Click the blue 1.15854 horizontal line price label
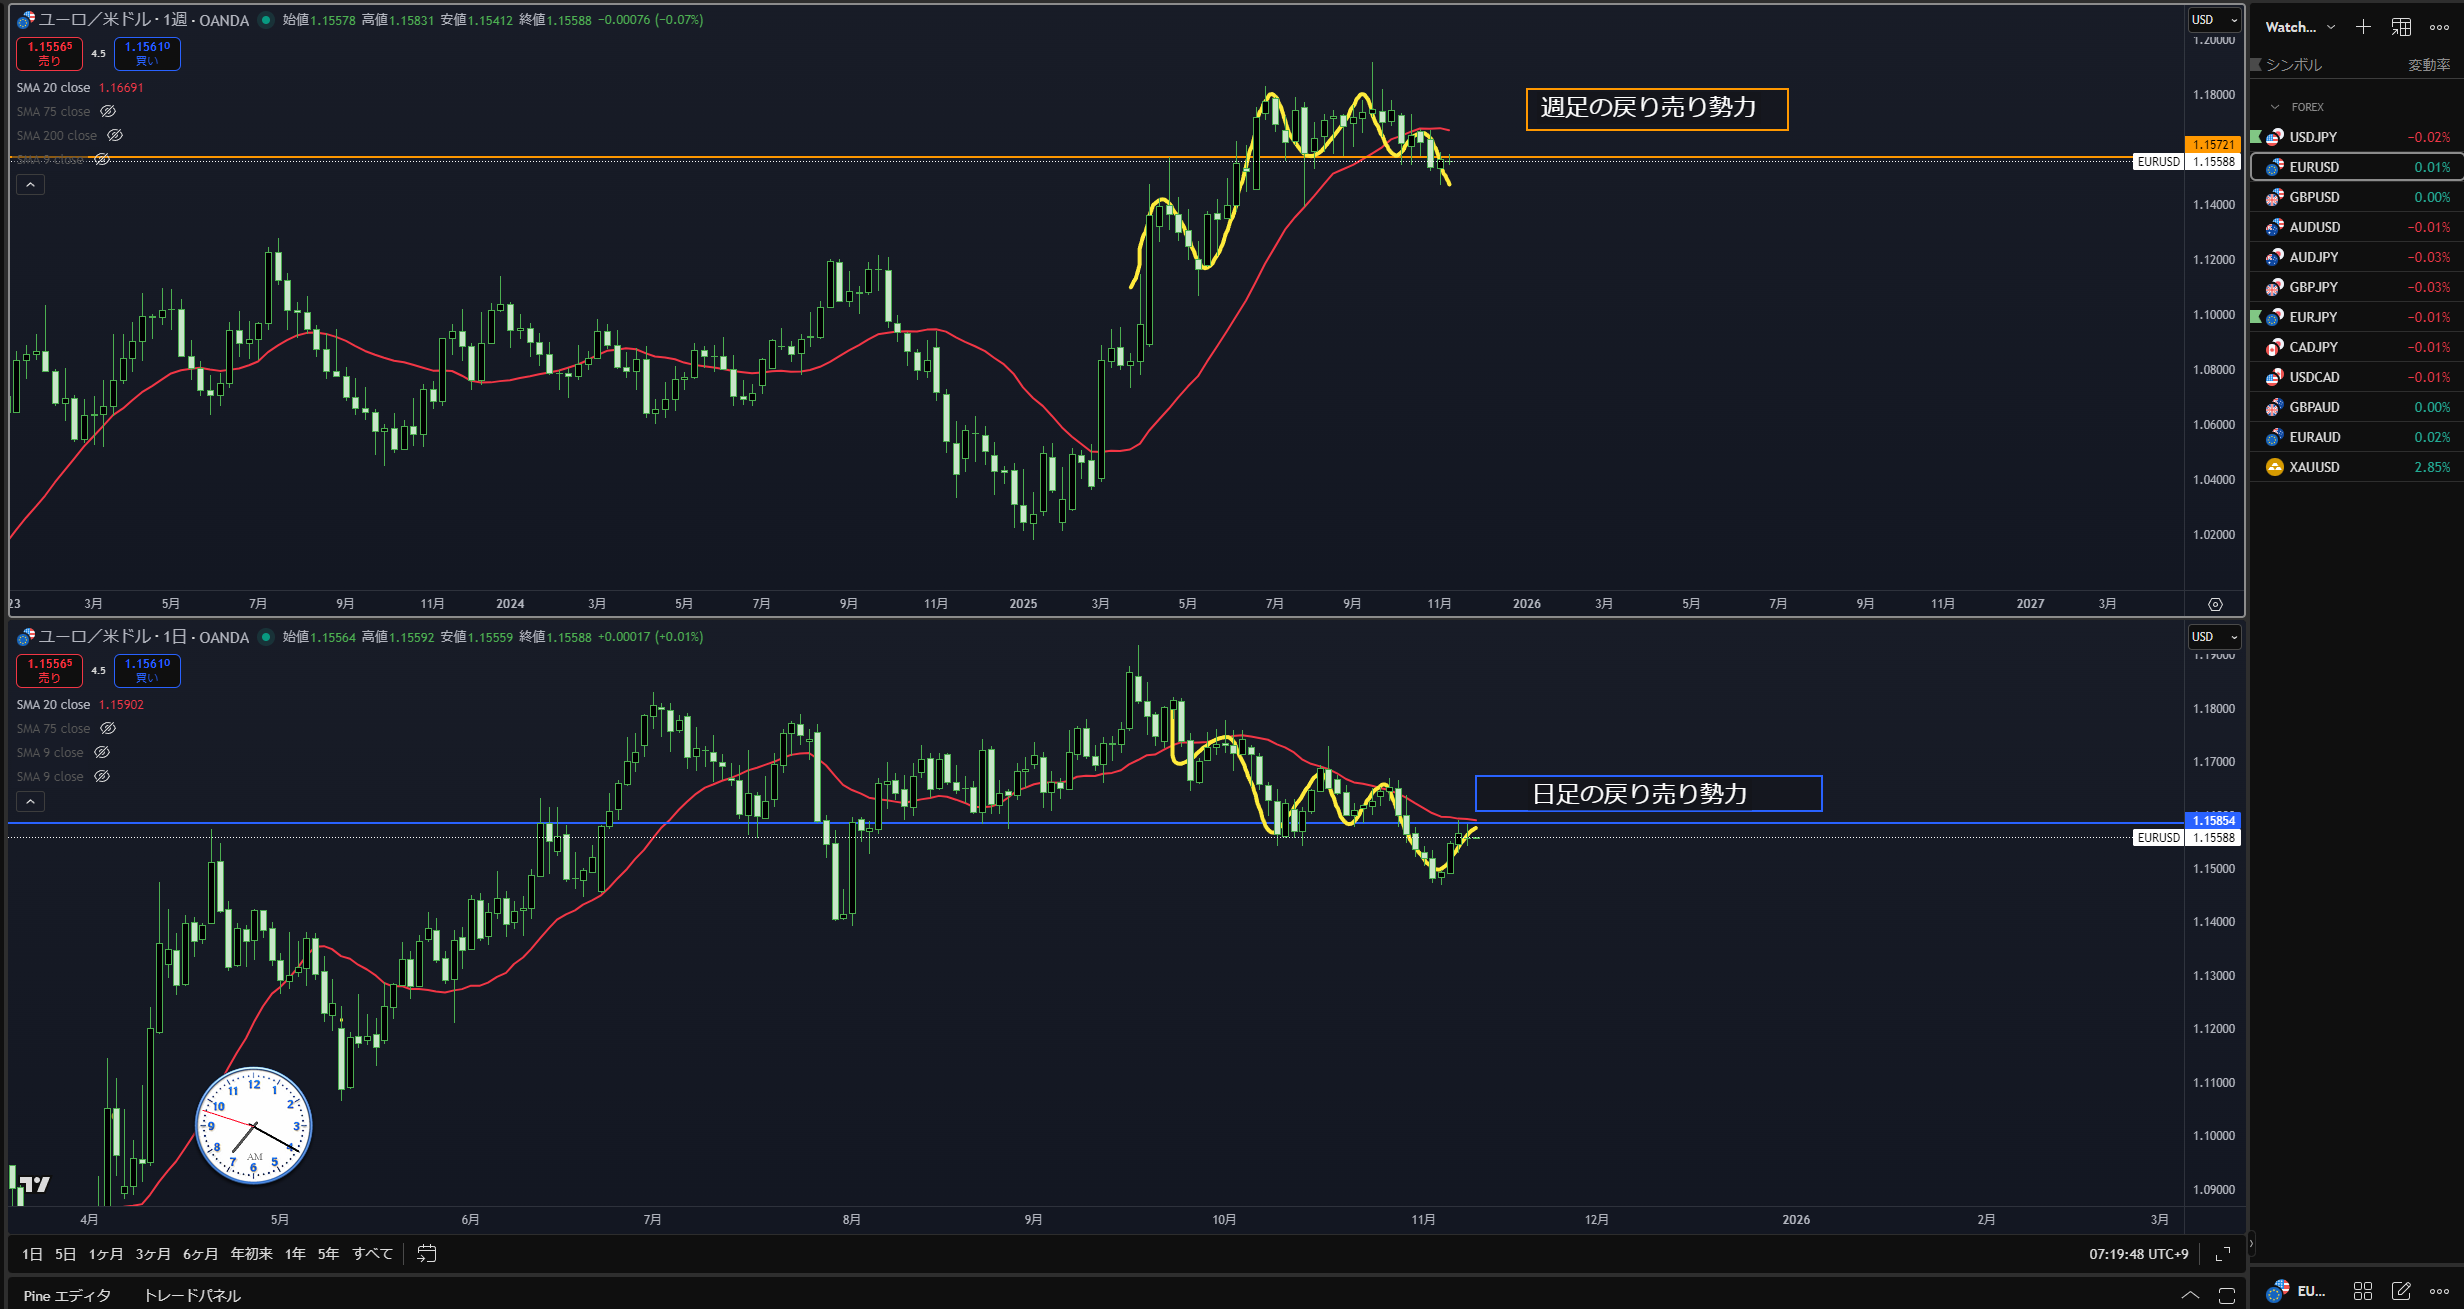2464x1309 pixels. point(2213,820)
